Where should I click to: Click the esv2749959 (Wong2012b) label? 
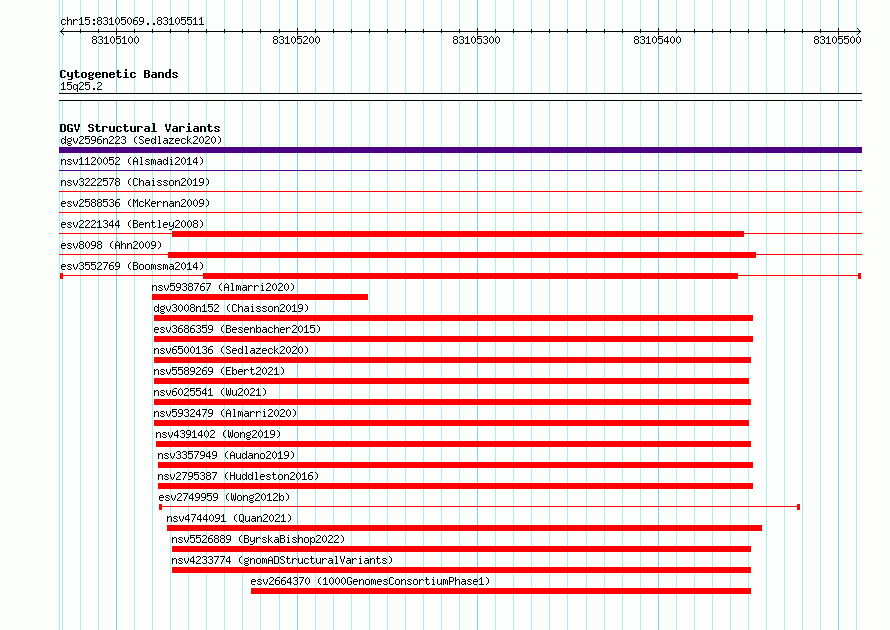point(224,497)
